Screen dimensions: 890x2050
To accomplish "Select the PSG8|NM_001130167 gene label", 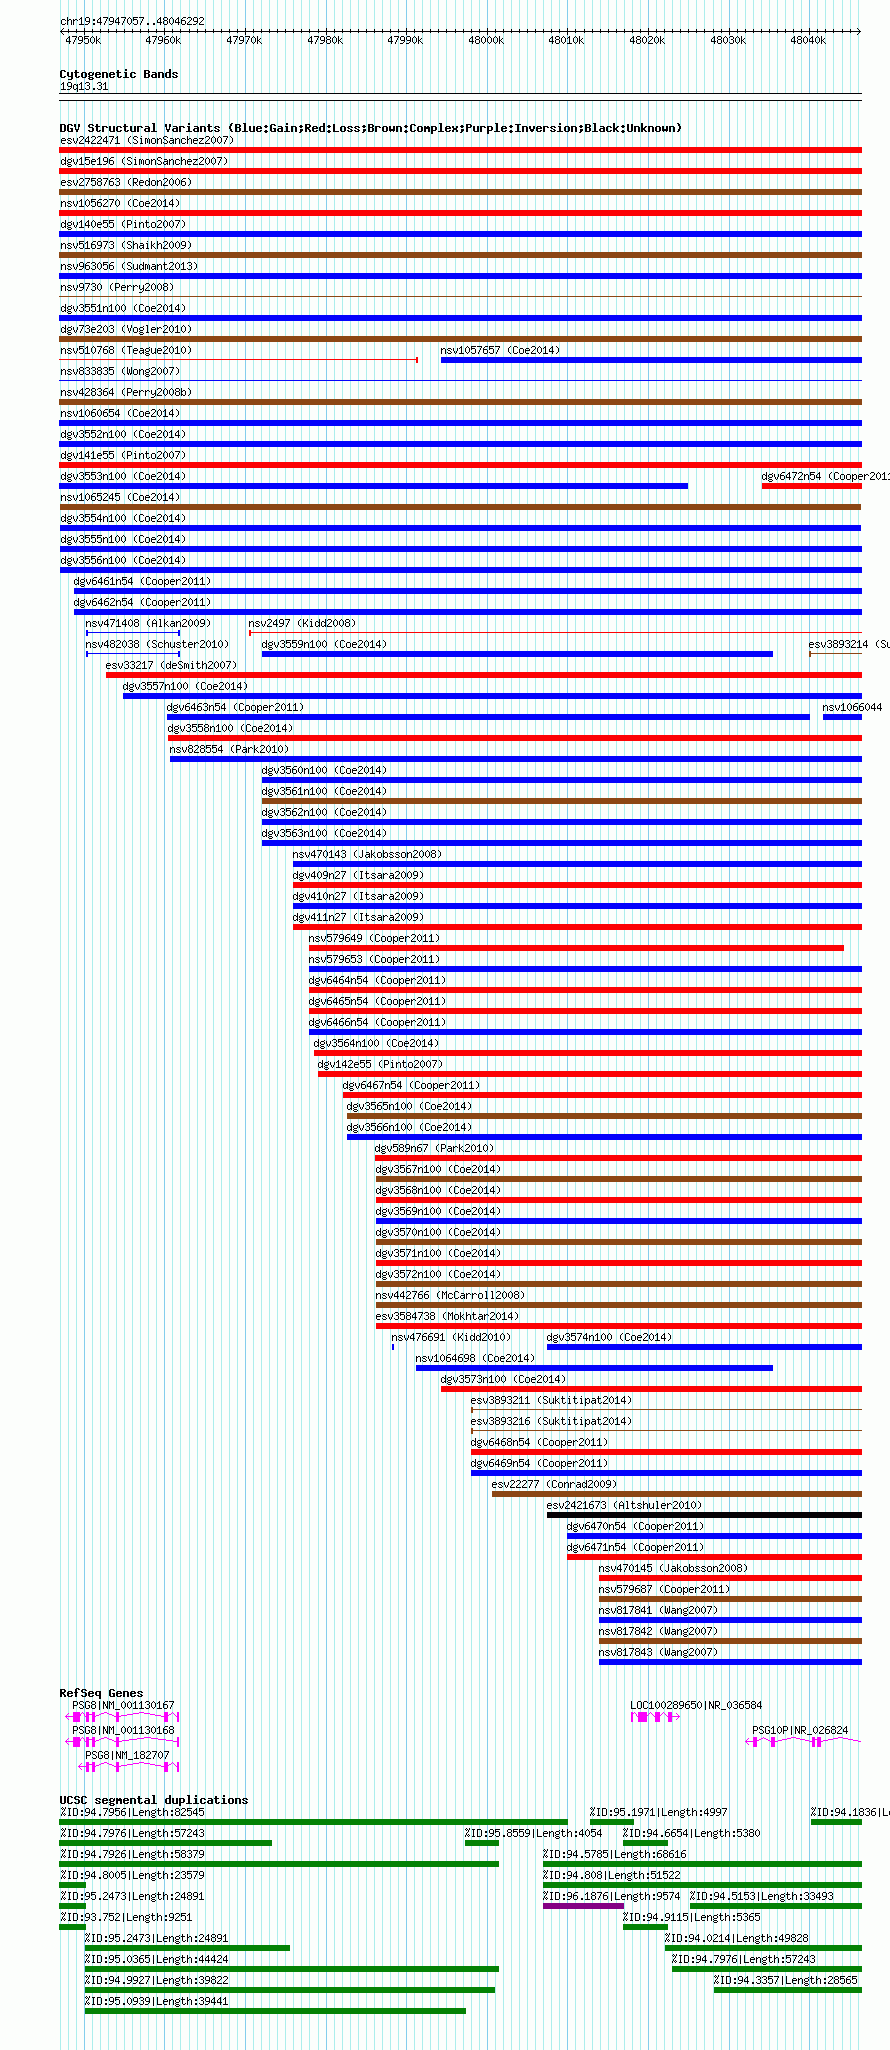I will (123, 1705).
